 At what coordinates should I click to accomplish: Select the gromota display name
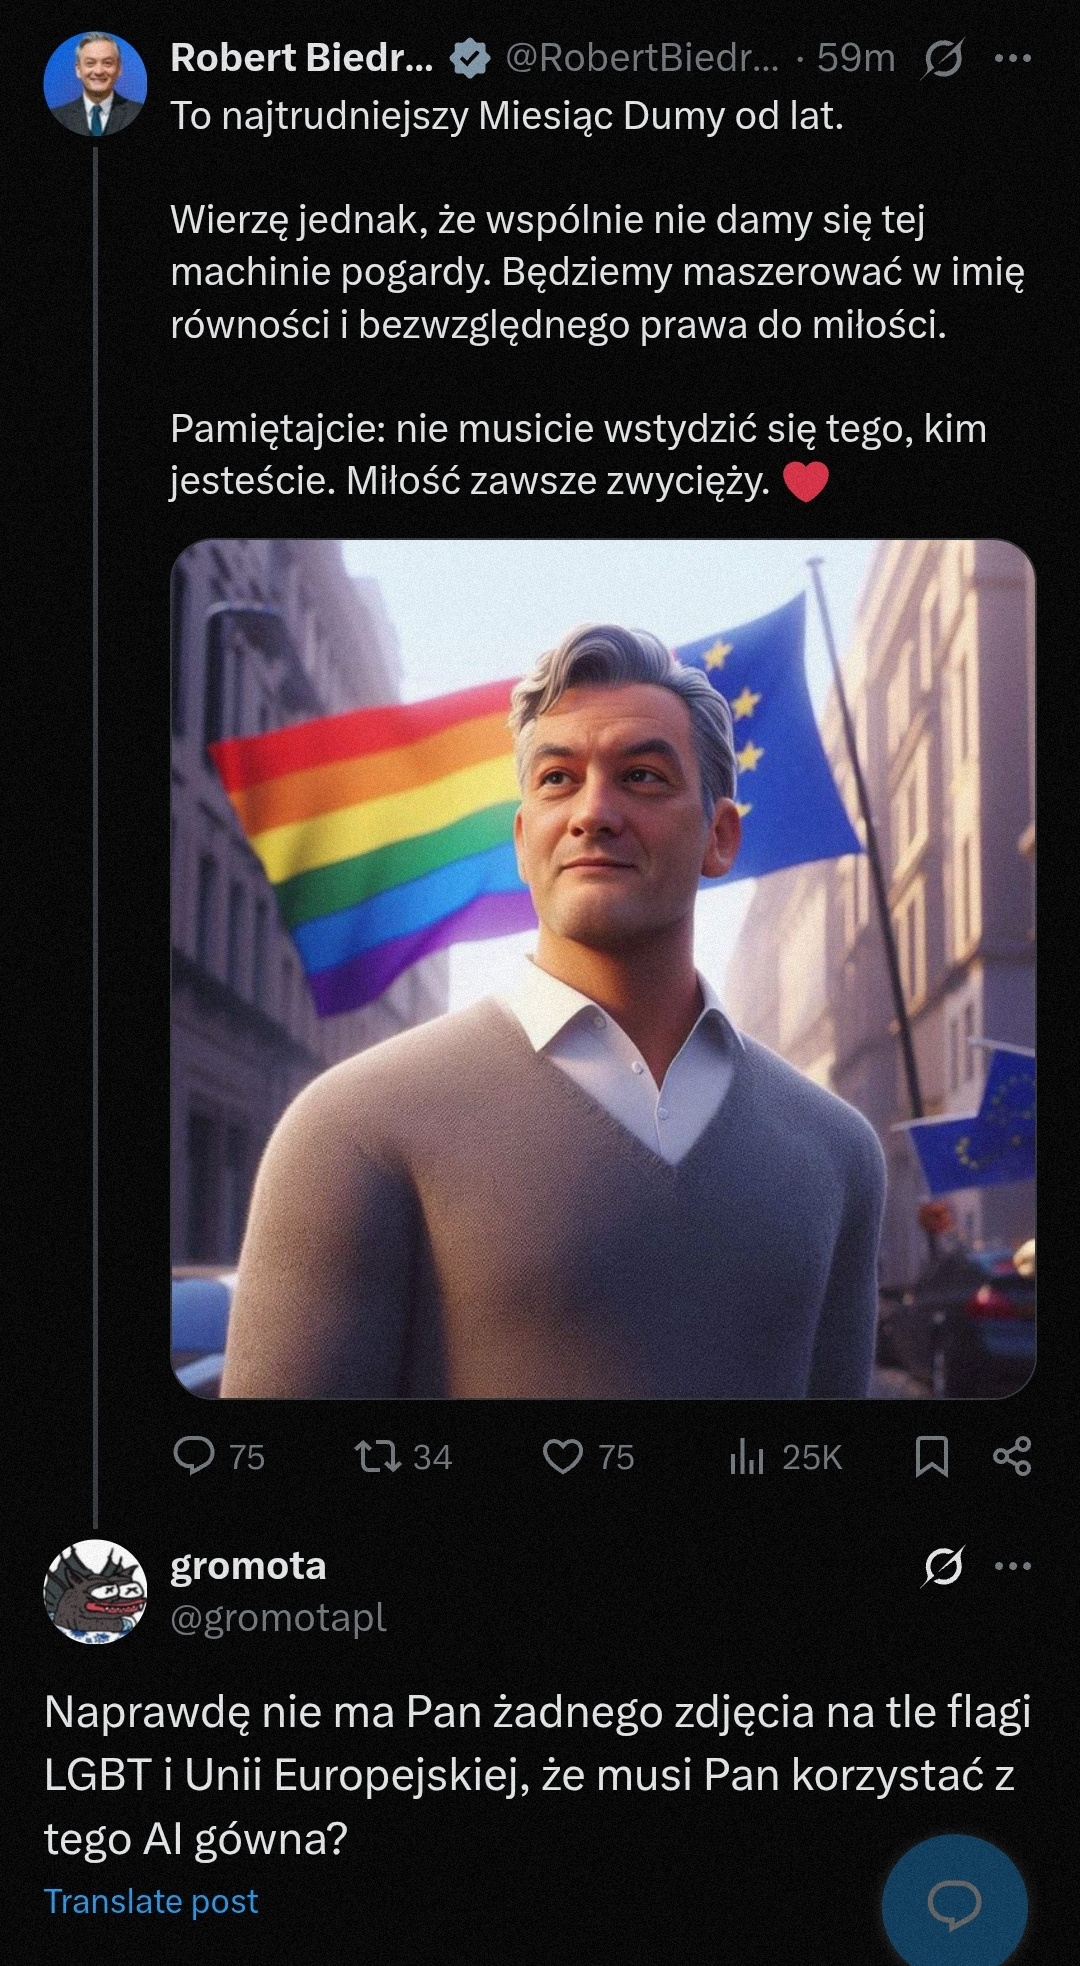pos(248,1566)
